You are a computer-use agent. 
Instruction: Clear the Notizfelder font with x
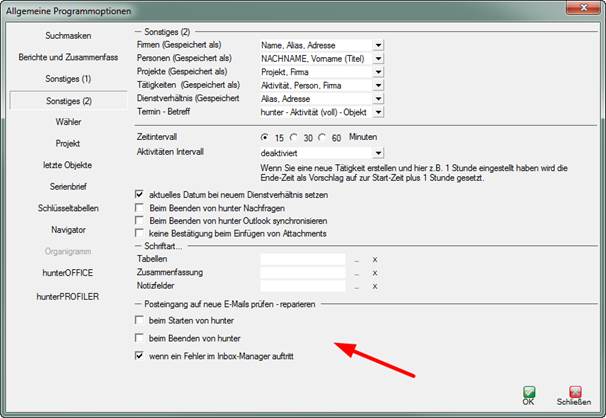pyautogui.click(x=374, y=286)
